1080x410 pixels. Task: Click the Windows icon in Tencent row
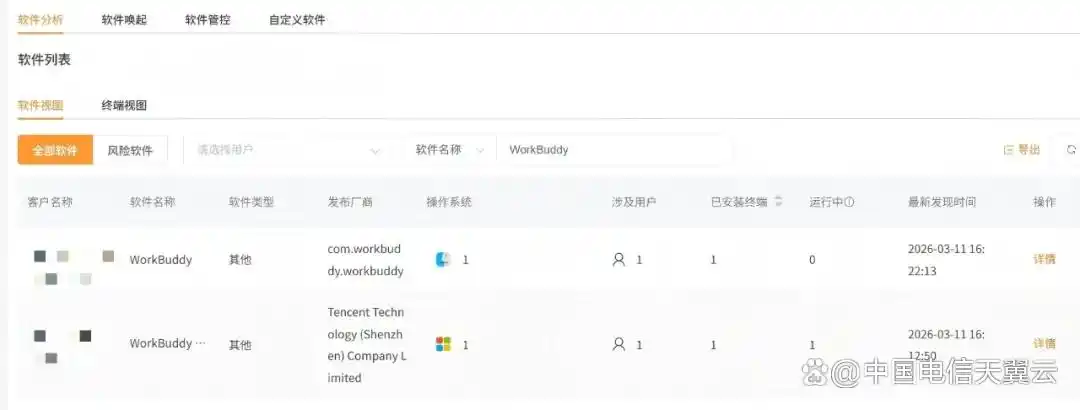click(444, 344)
